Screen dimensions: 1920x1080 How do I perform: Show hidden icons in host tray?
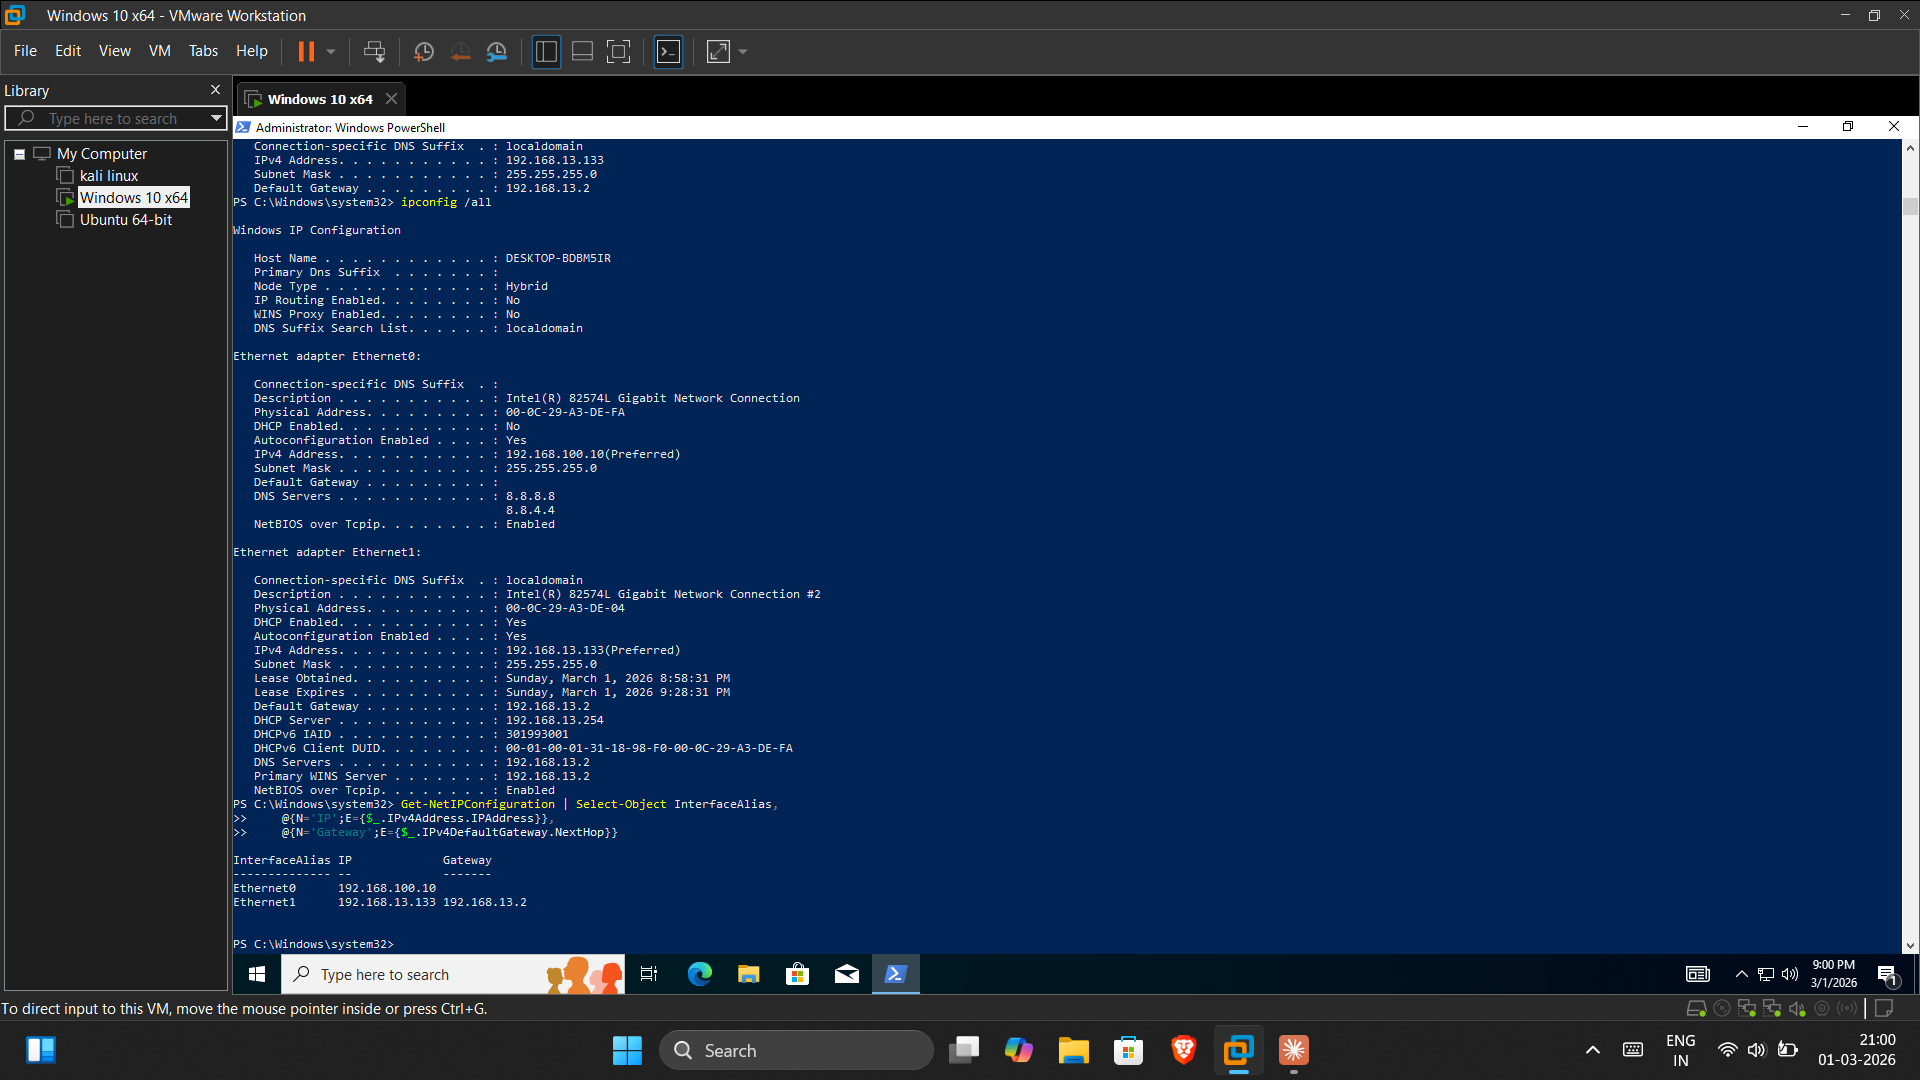(x=1593, y=1050)
